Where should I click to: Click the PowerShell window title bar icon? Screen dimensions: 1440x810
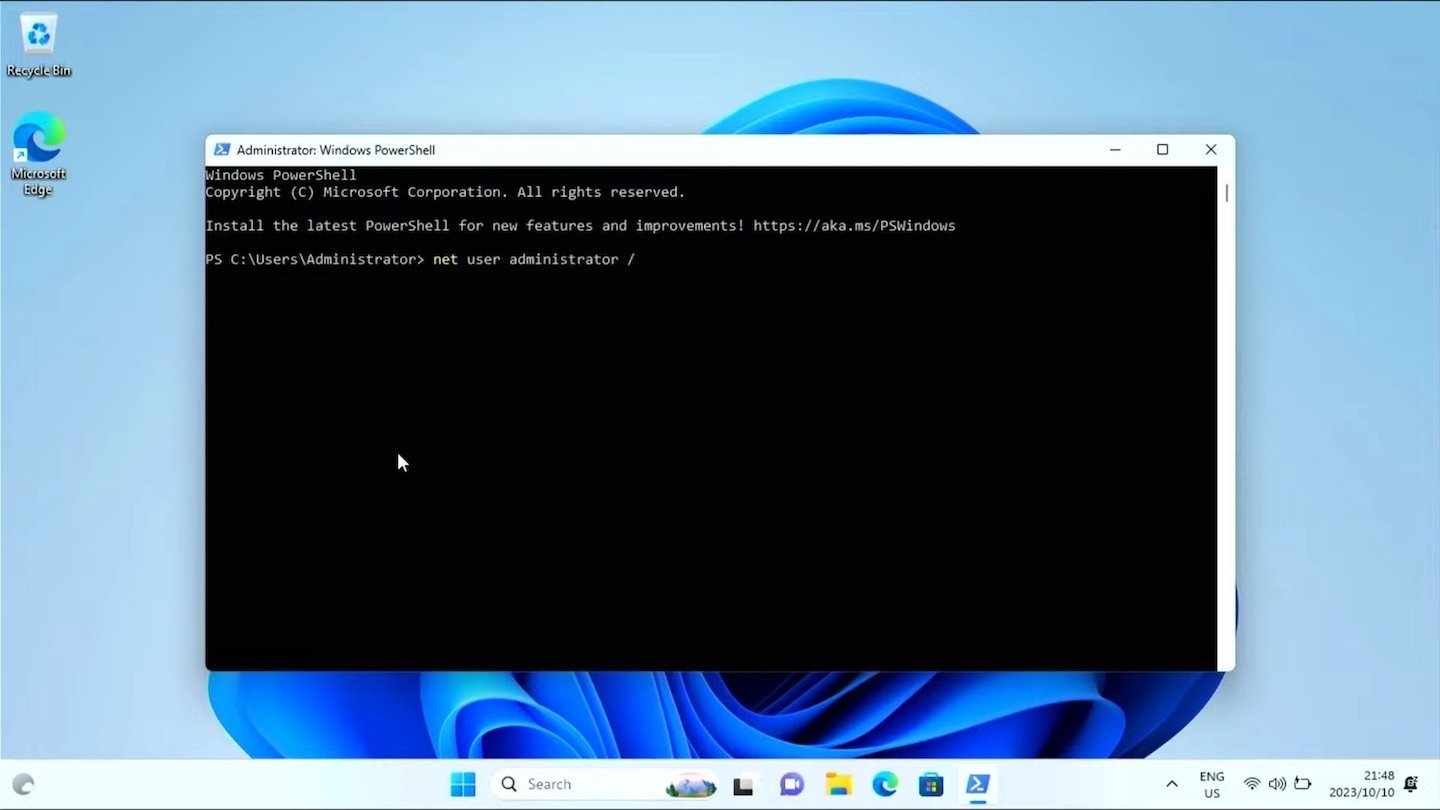click(x=222, y=150)
